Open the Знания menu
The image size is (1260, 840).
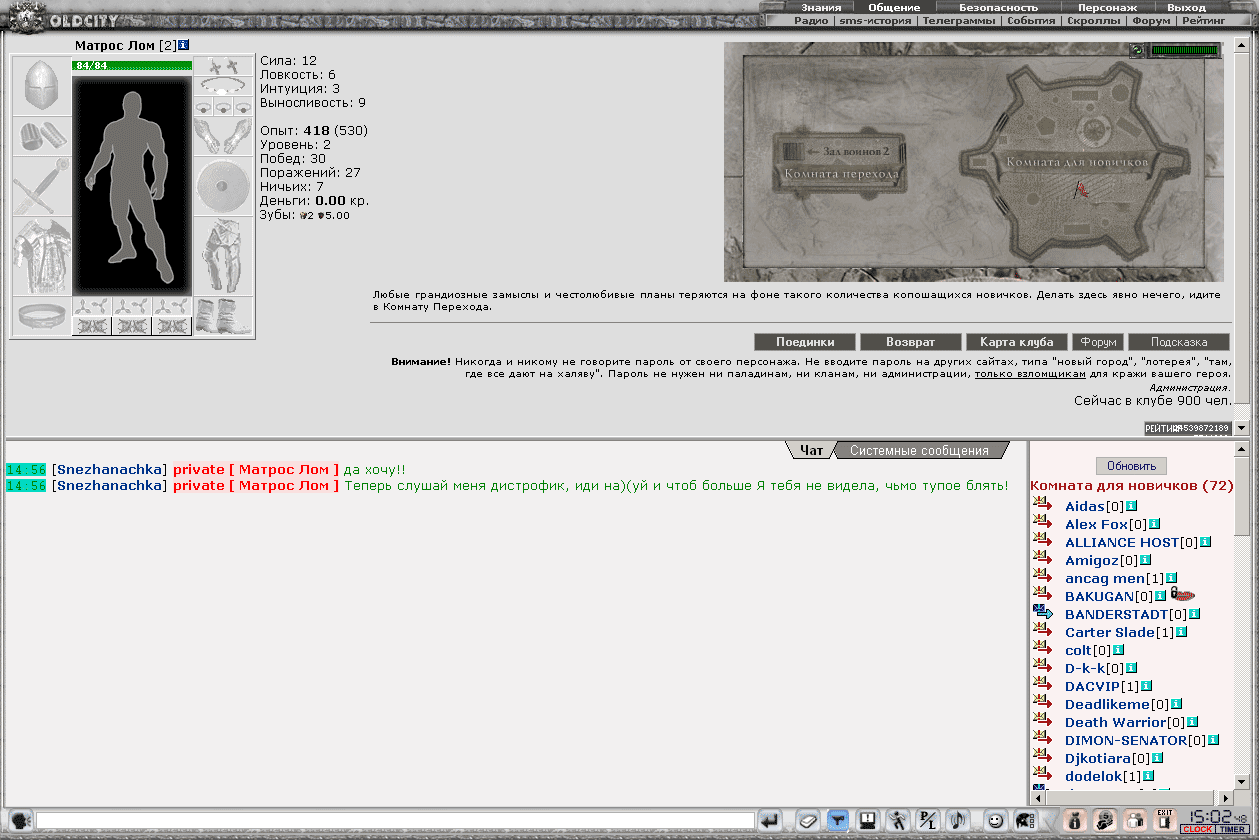tap(820, 7)
